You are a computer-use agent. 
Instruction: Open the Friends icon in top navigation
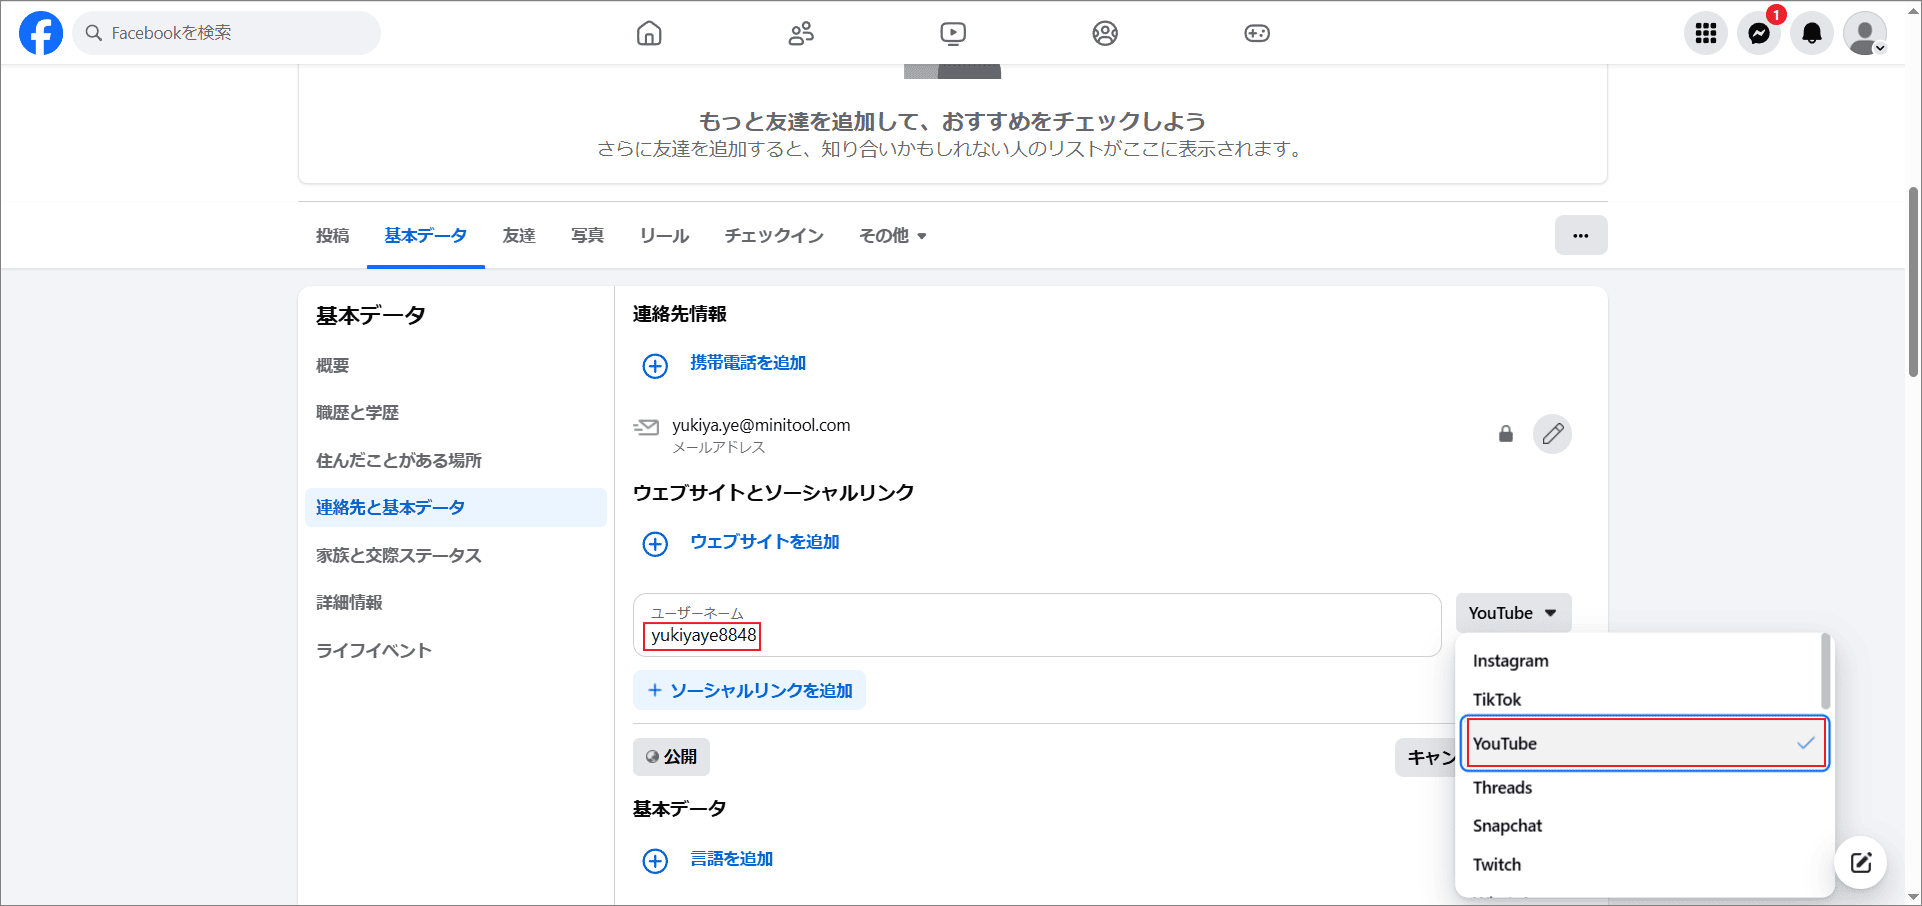click(x=800, y=33)
